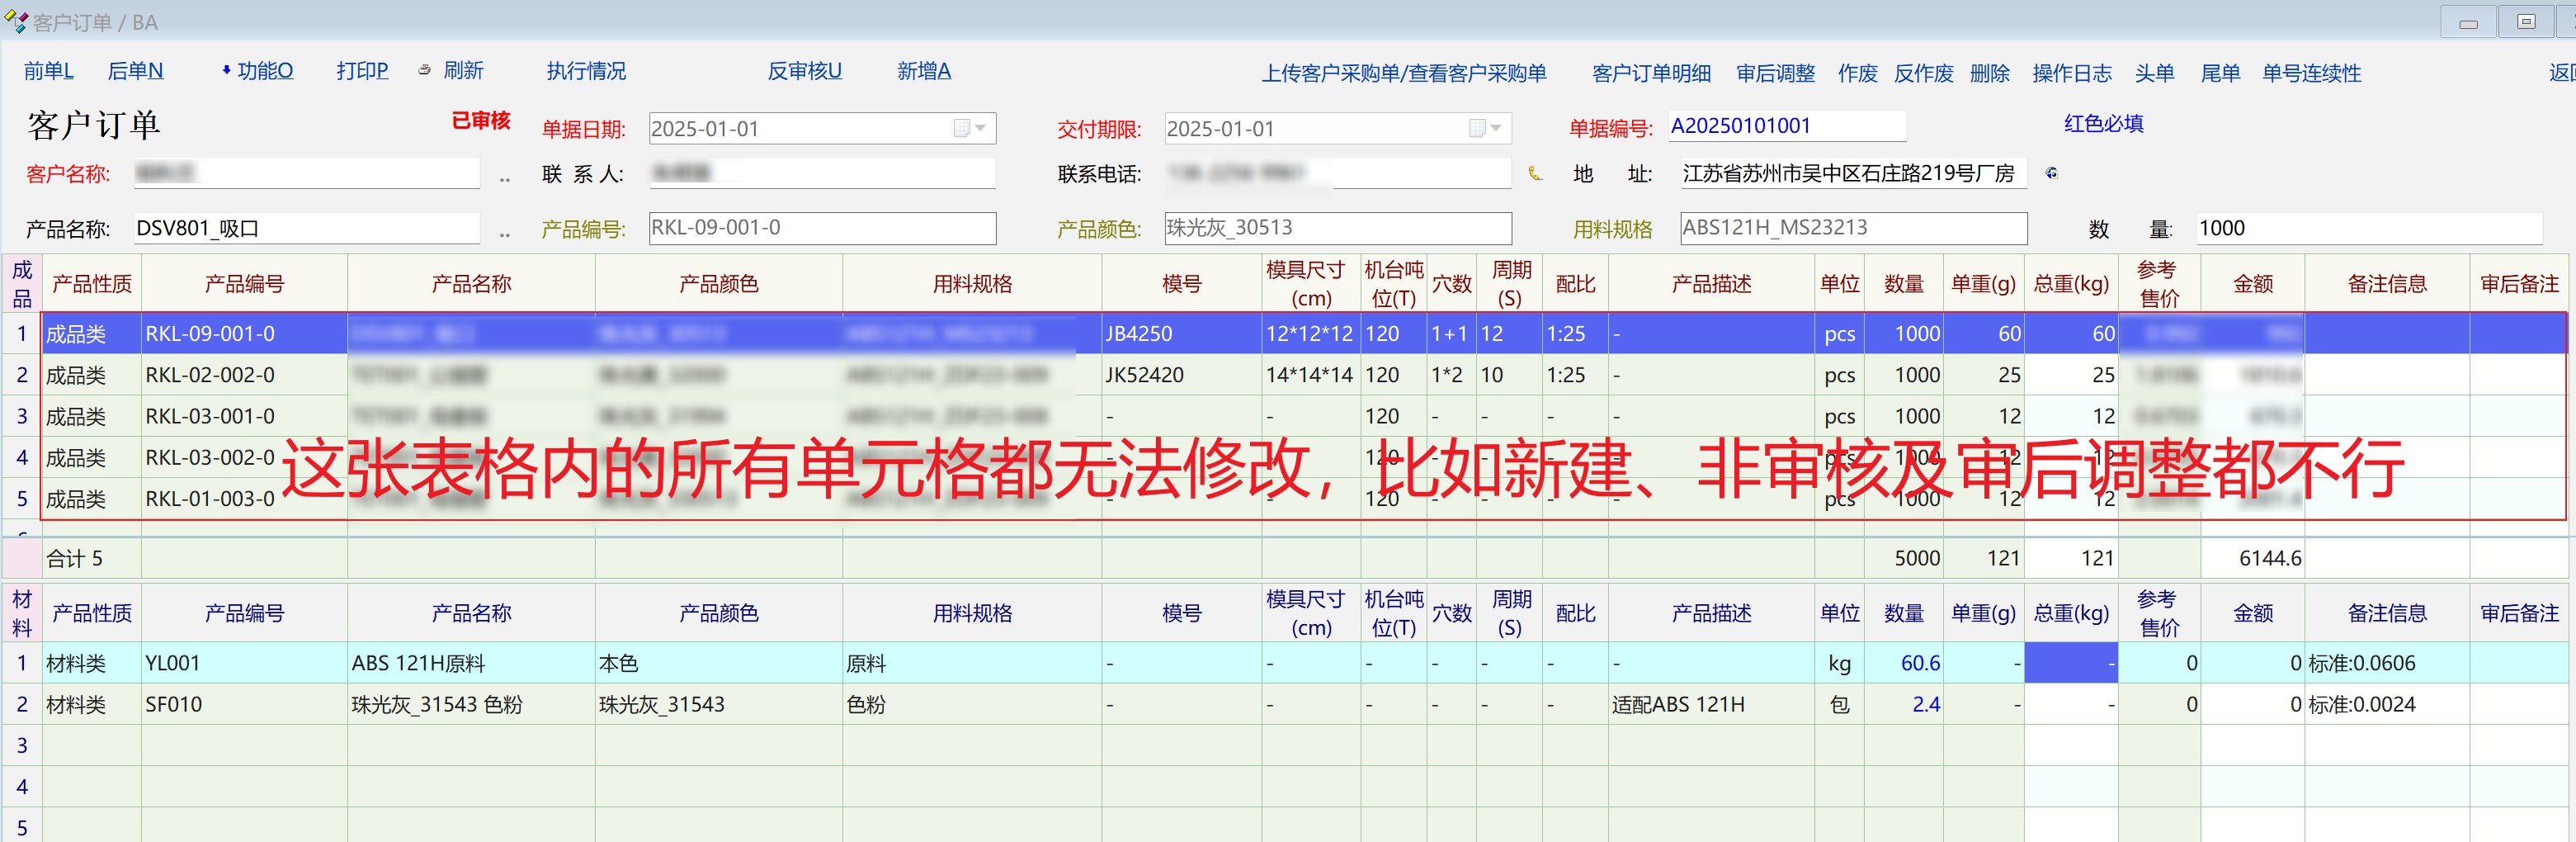Image resolution: width=2576 pixels, height=842 pixels.
Task: Click the calendar icon in 交付期限 field
Action: click(1477, 128)
